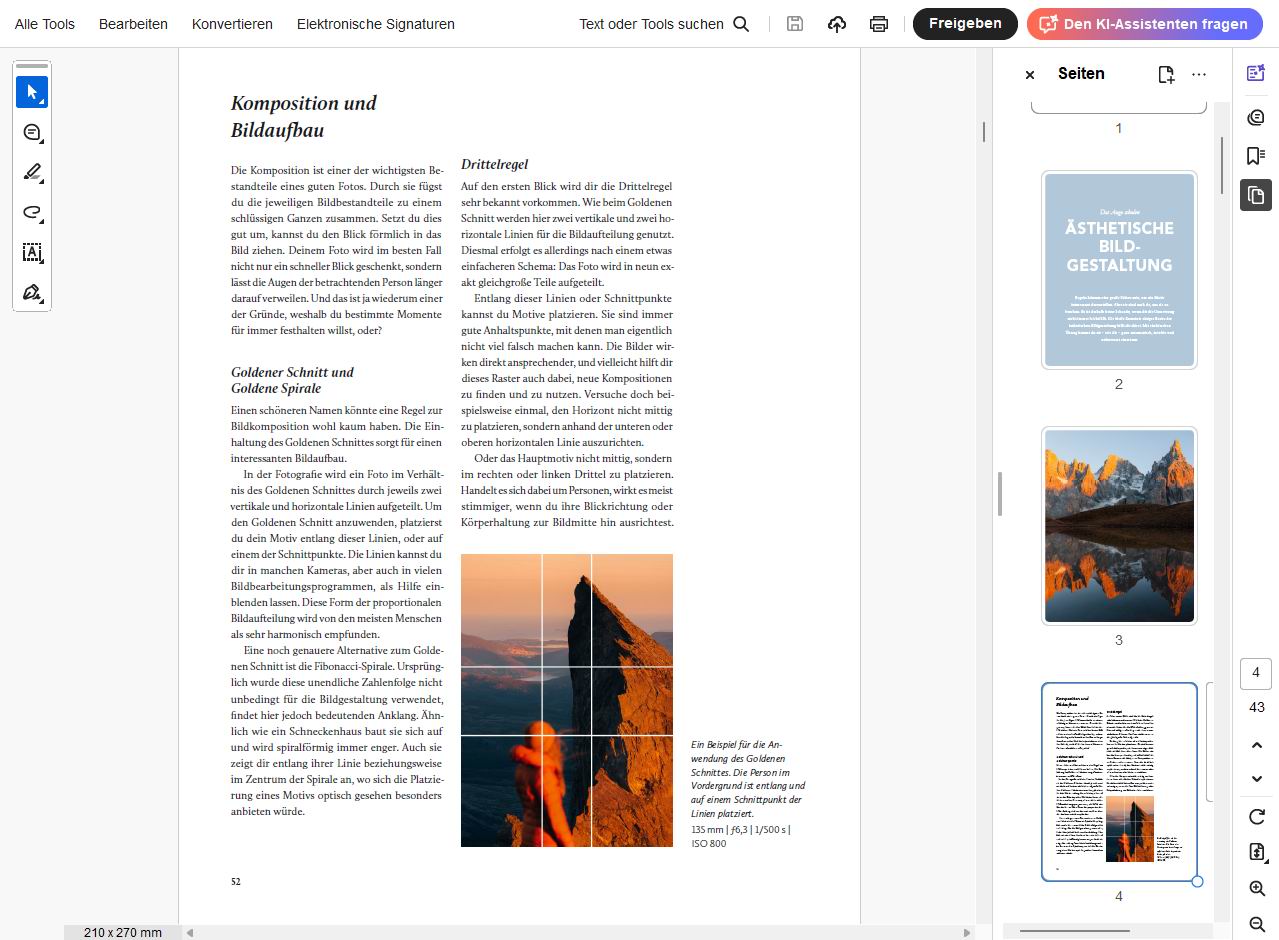Click the Drittelregel heading
This screenshot has width=1279, height=940.
click(494, 164)
